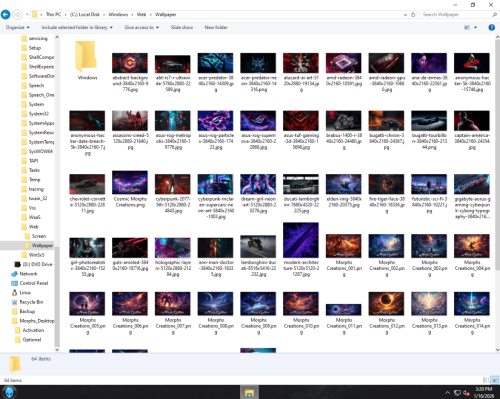
Task: Click the folder tree scroll-up arrow
Action: tap(57, 37)
